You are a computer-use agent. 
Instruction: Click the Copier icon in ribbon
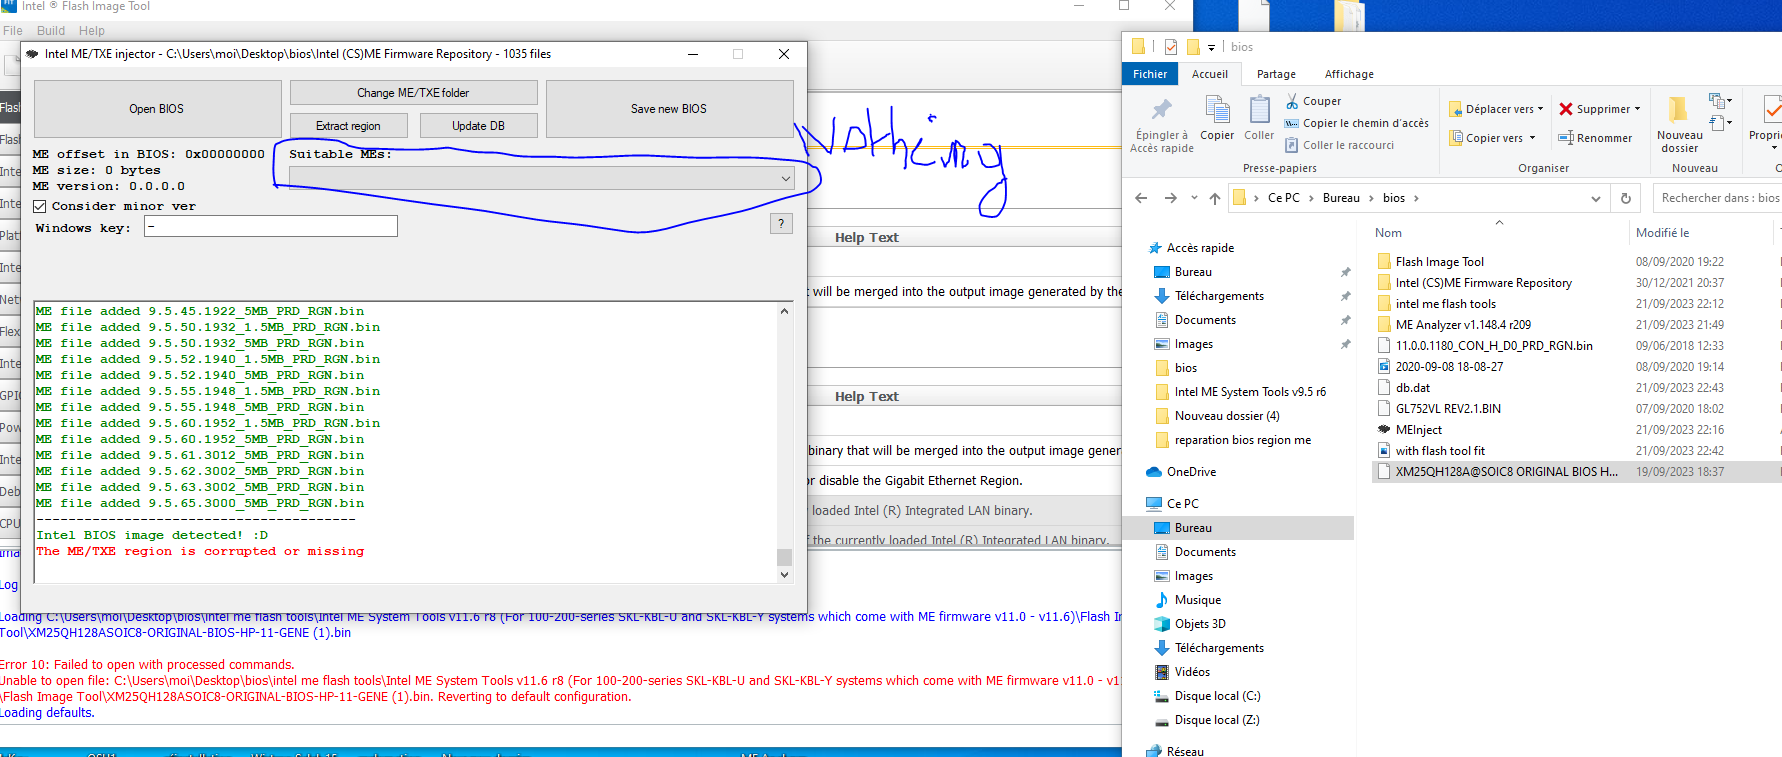pos(1216,109)
